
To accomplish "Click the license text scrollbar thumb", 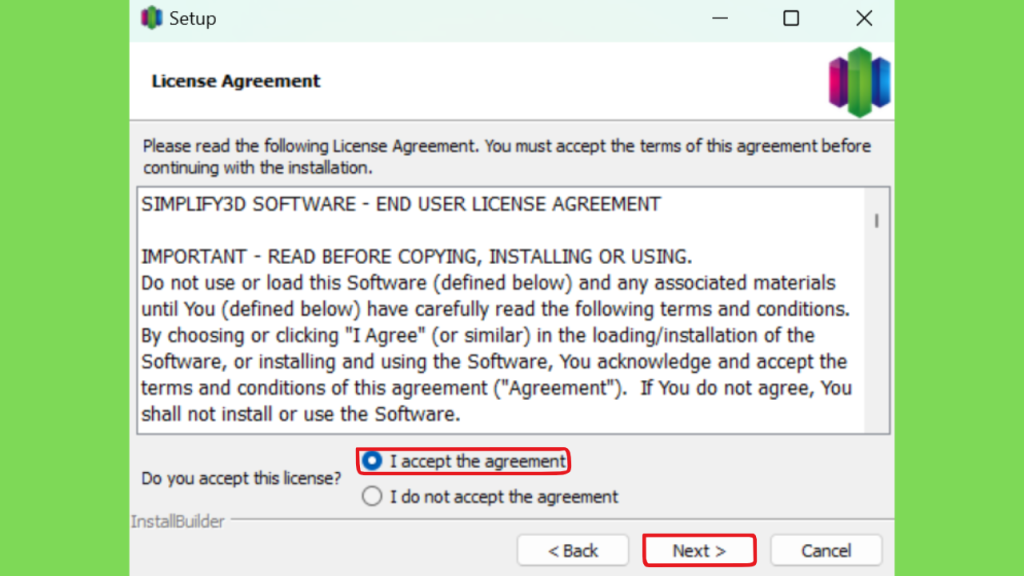I will (x=876, y=221).
